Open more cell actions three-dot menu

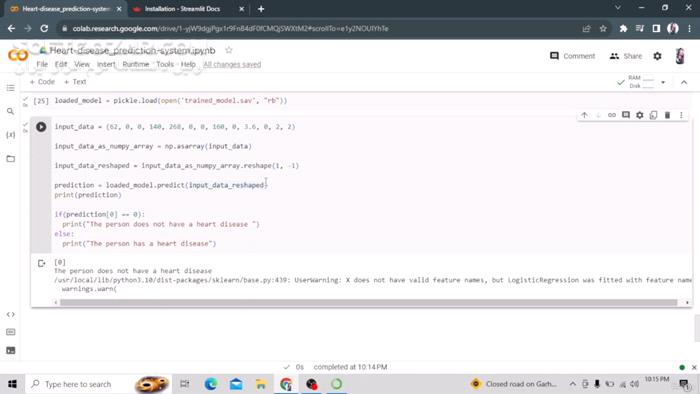coord(681,115)
